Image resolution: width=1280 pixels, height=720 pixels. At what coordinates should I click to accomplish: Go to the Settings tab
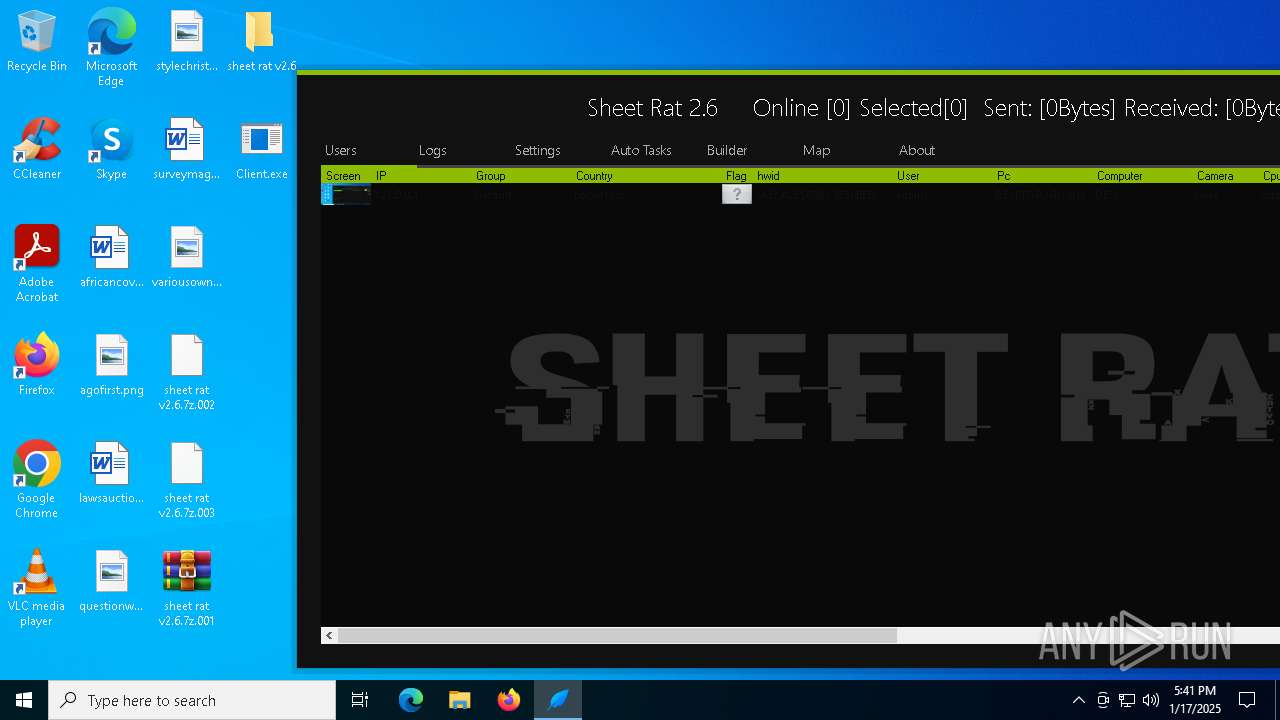point(538,150)
